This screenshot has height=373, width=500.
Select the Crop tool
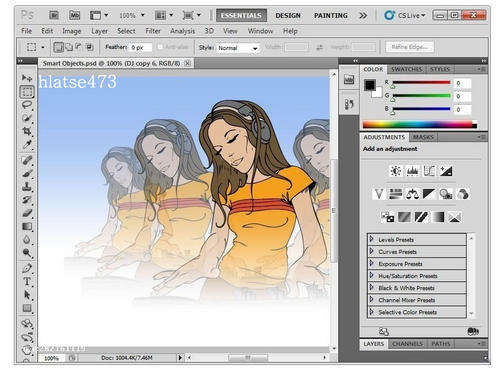point(27,131)
